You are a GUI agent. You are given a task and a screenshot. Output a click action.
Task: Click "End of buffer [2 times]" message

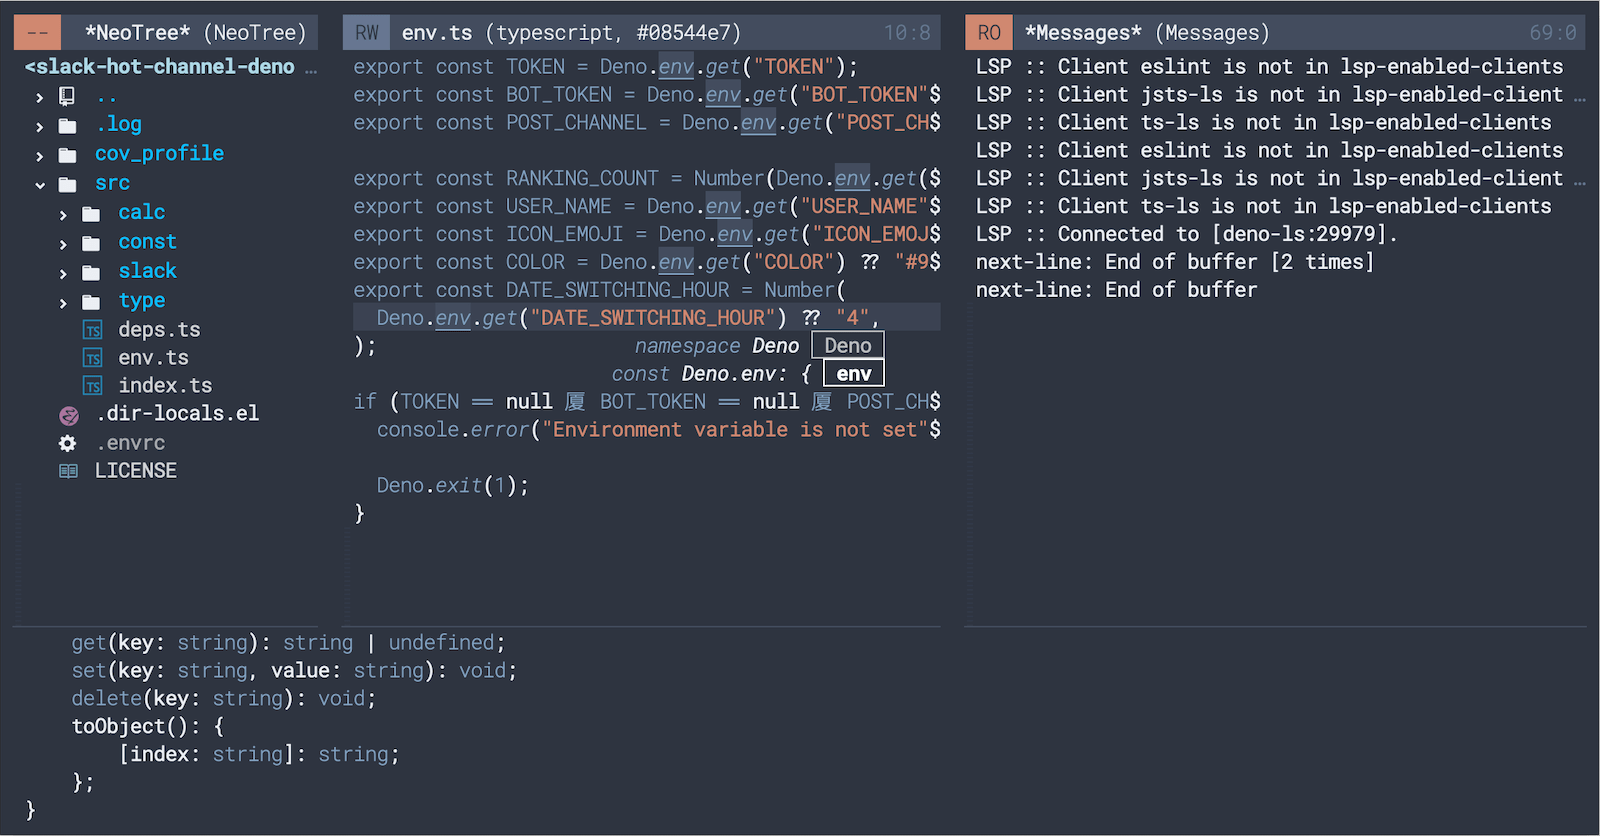[x=1240, y=262]
